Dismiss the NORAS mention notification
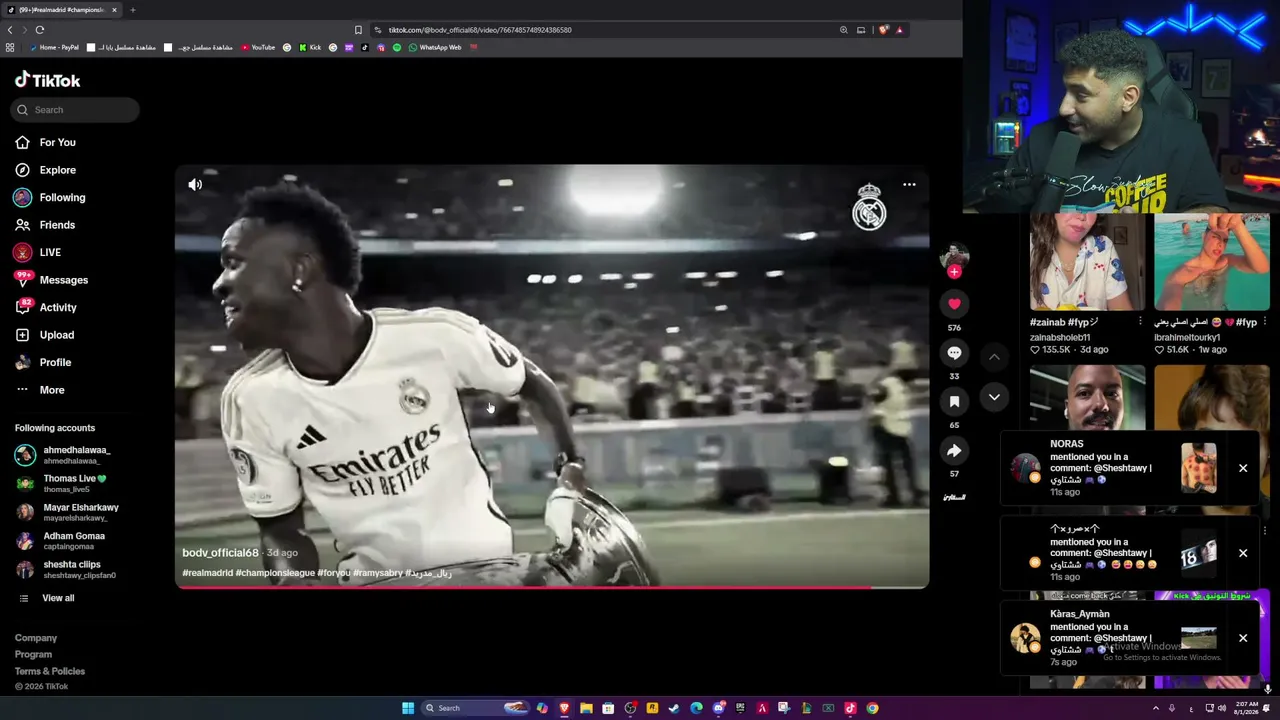 pyautogui.click(x=1243, y=468)
